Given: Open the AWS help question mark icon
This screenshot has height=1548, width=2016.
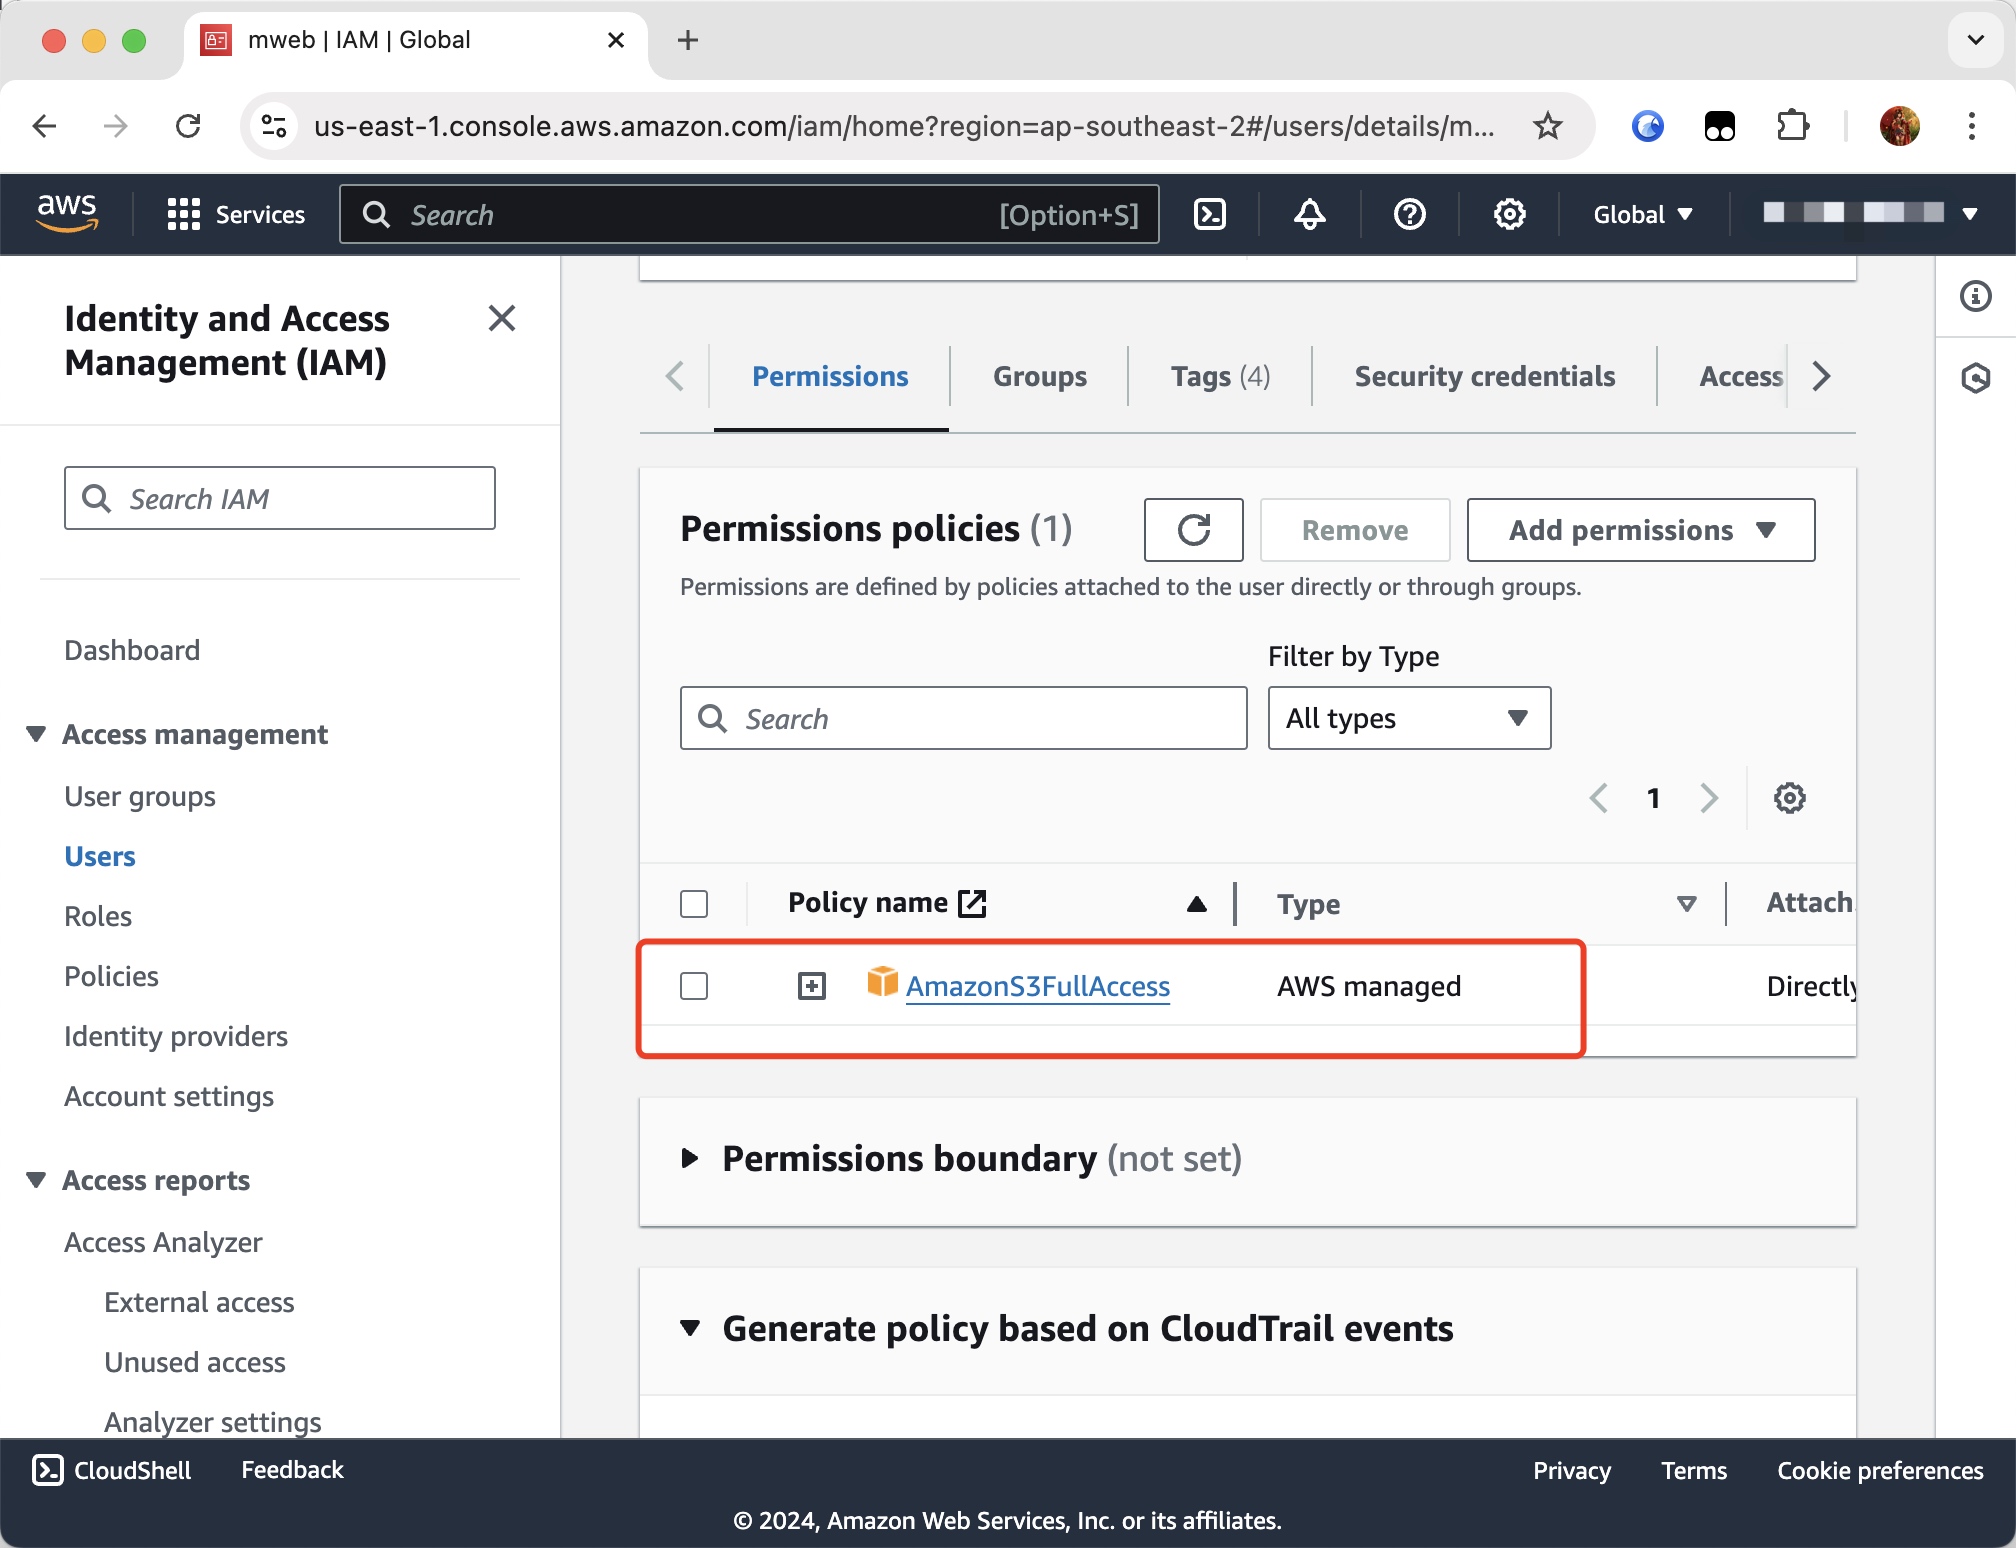Looking at the screenshot, I should (x=1410, y=214).
